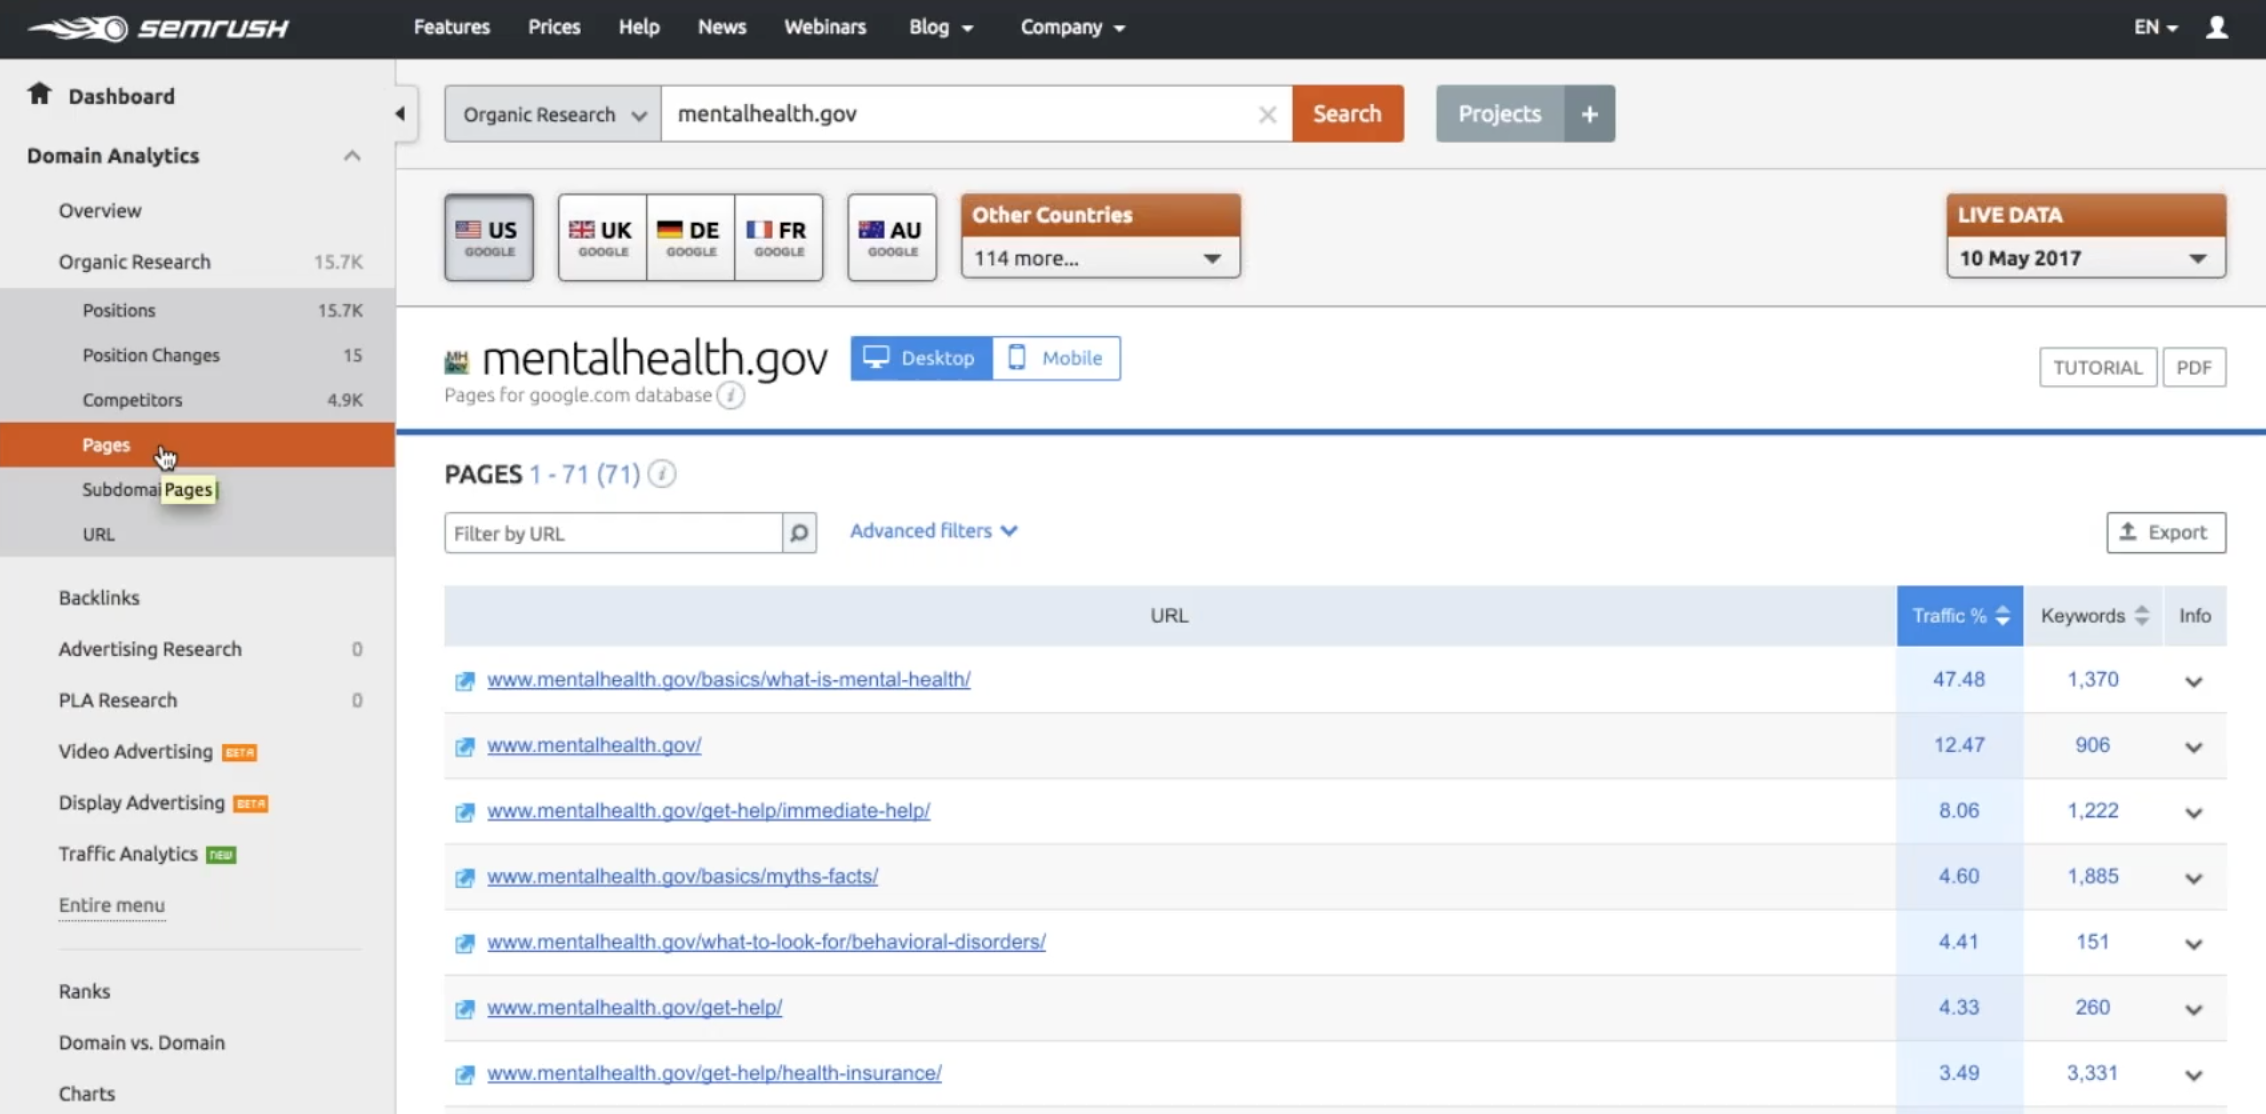2266x1114 pixels.
Task: Expand info for health-insurance row
Action: click(2194, 1075)
